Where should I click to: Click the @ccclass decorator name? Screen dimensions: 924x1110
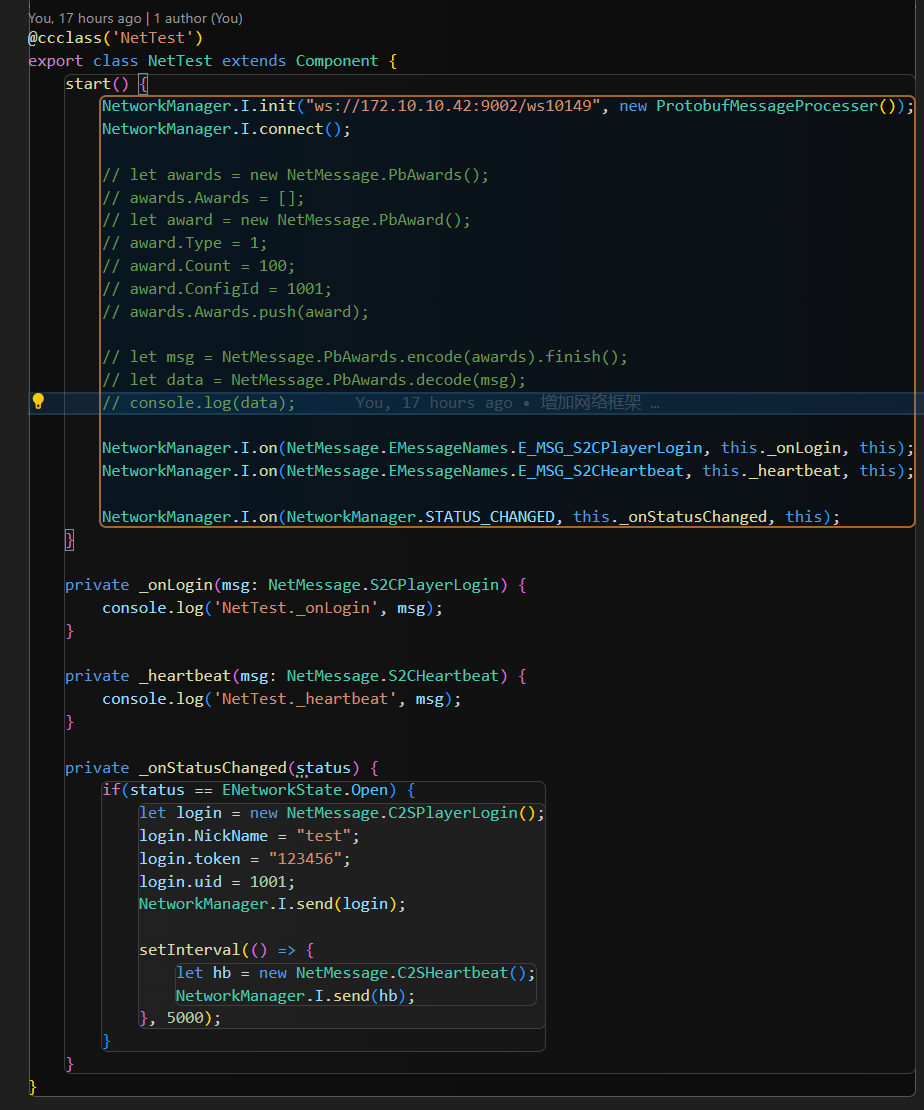[x=65, y=38]
